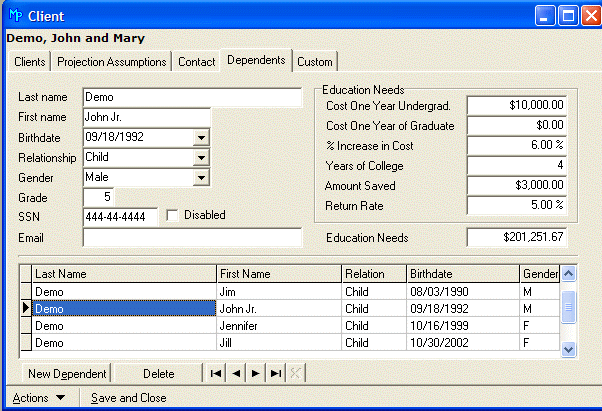The image size is (602, 411).
Task: Open the Custom tab
Action: pos(315,62)
